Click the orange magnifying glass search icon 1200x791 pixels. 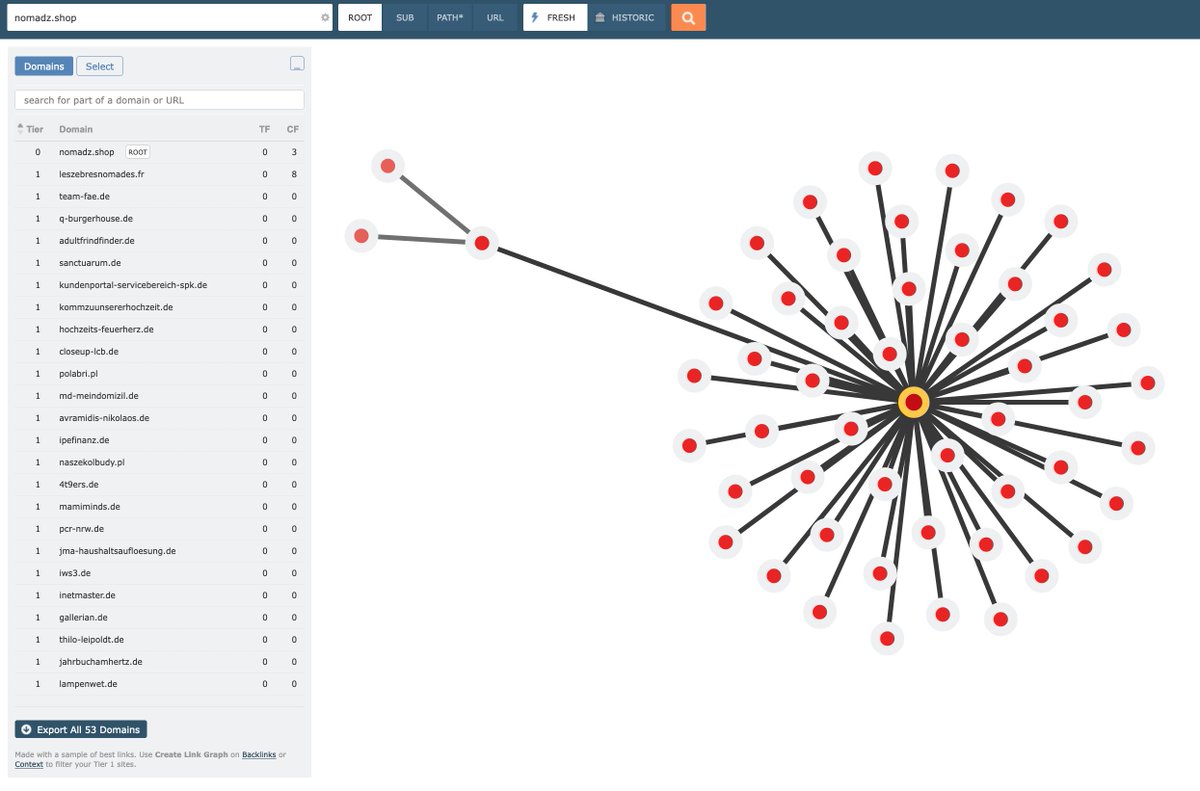(688, 17)
